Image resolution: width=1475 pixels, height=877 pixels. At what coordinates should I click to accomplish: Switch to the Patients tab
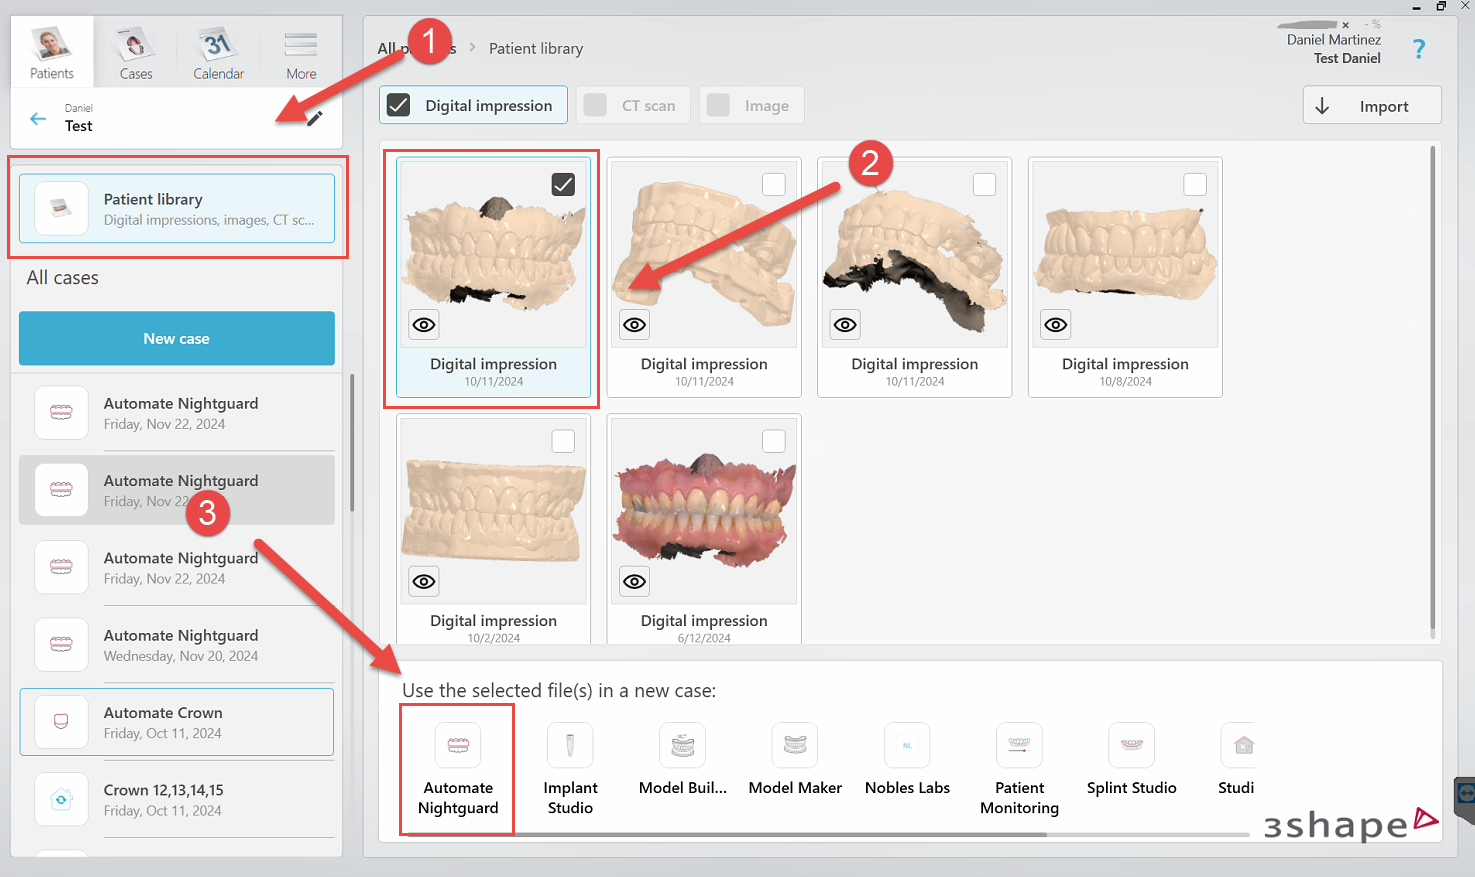[51, 50]
